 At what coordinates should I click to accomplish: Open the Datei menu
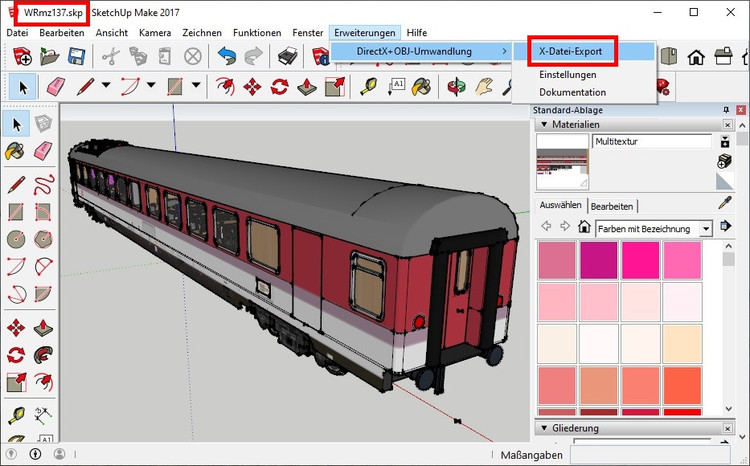click(17, 33)
